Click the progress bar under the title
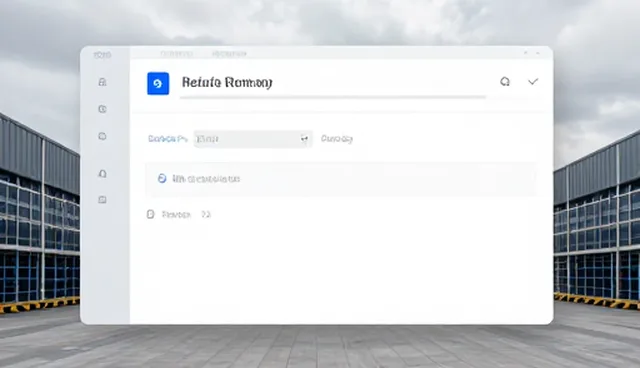The height and width of the screenshot is (368, 640). (333, 97)
